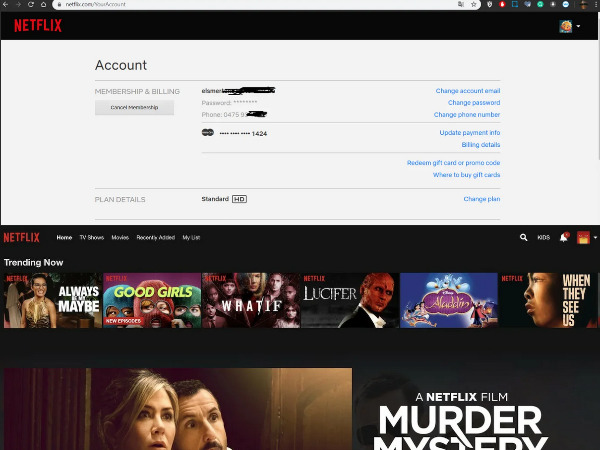Open the Update payment info link
Screen dimensions: 600x450
(x=469, y=133)
